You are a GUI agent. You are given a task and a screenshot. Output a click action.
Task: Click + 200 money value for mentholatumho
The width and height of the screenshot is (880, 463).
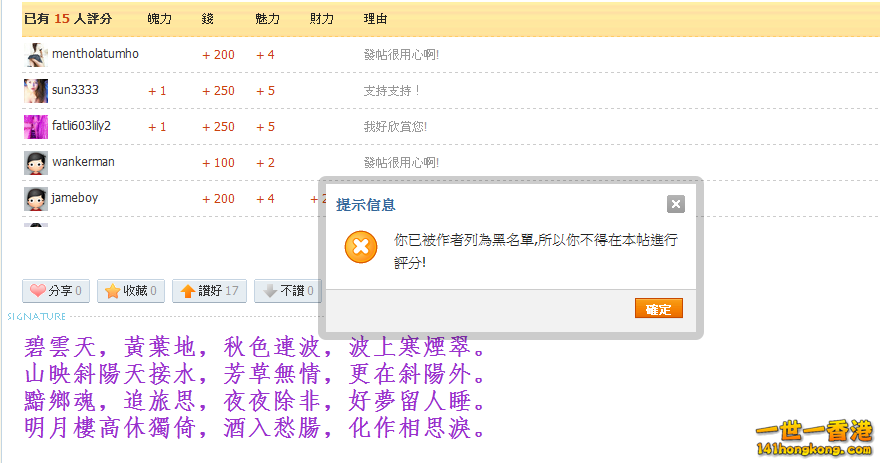[x=218, y=54]
